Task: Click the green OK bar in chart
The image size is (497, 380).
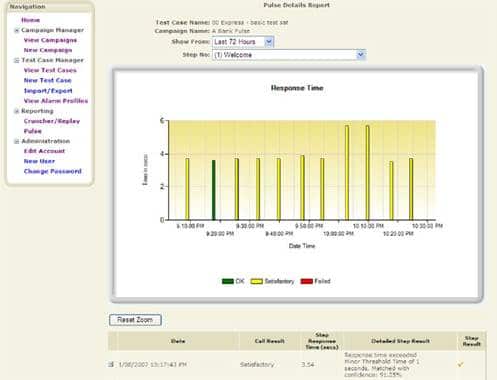Action: (x=214, y=190)
